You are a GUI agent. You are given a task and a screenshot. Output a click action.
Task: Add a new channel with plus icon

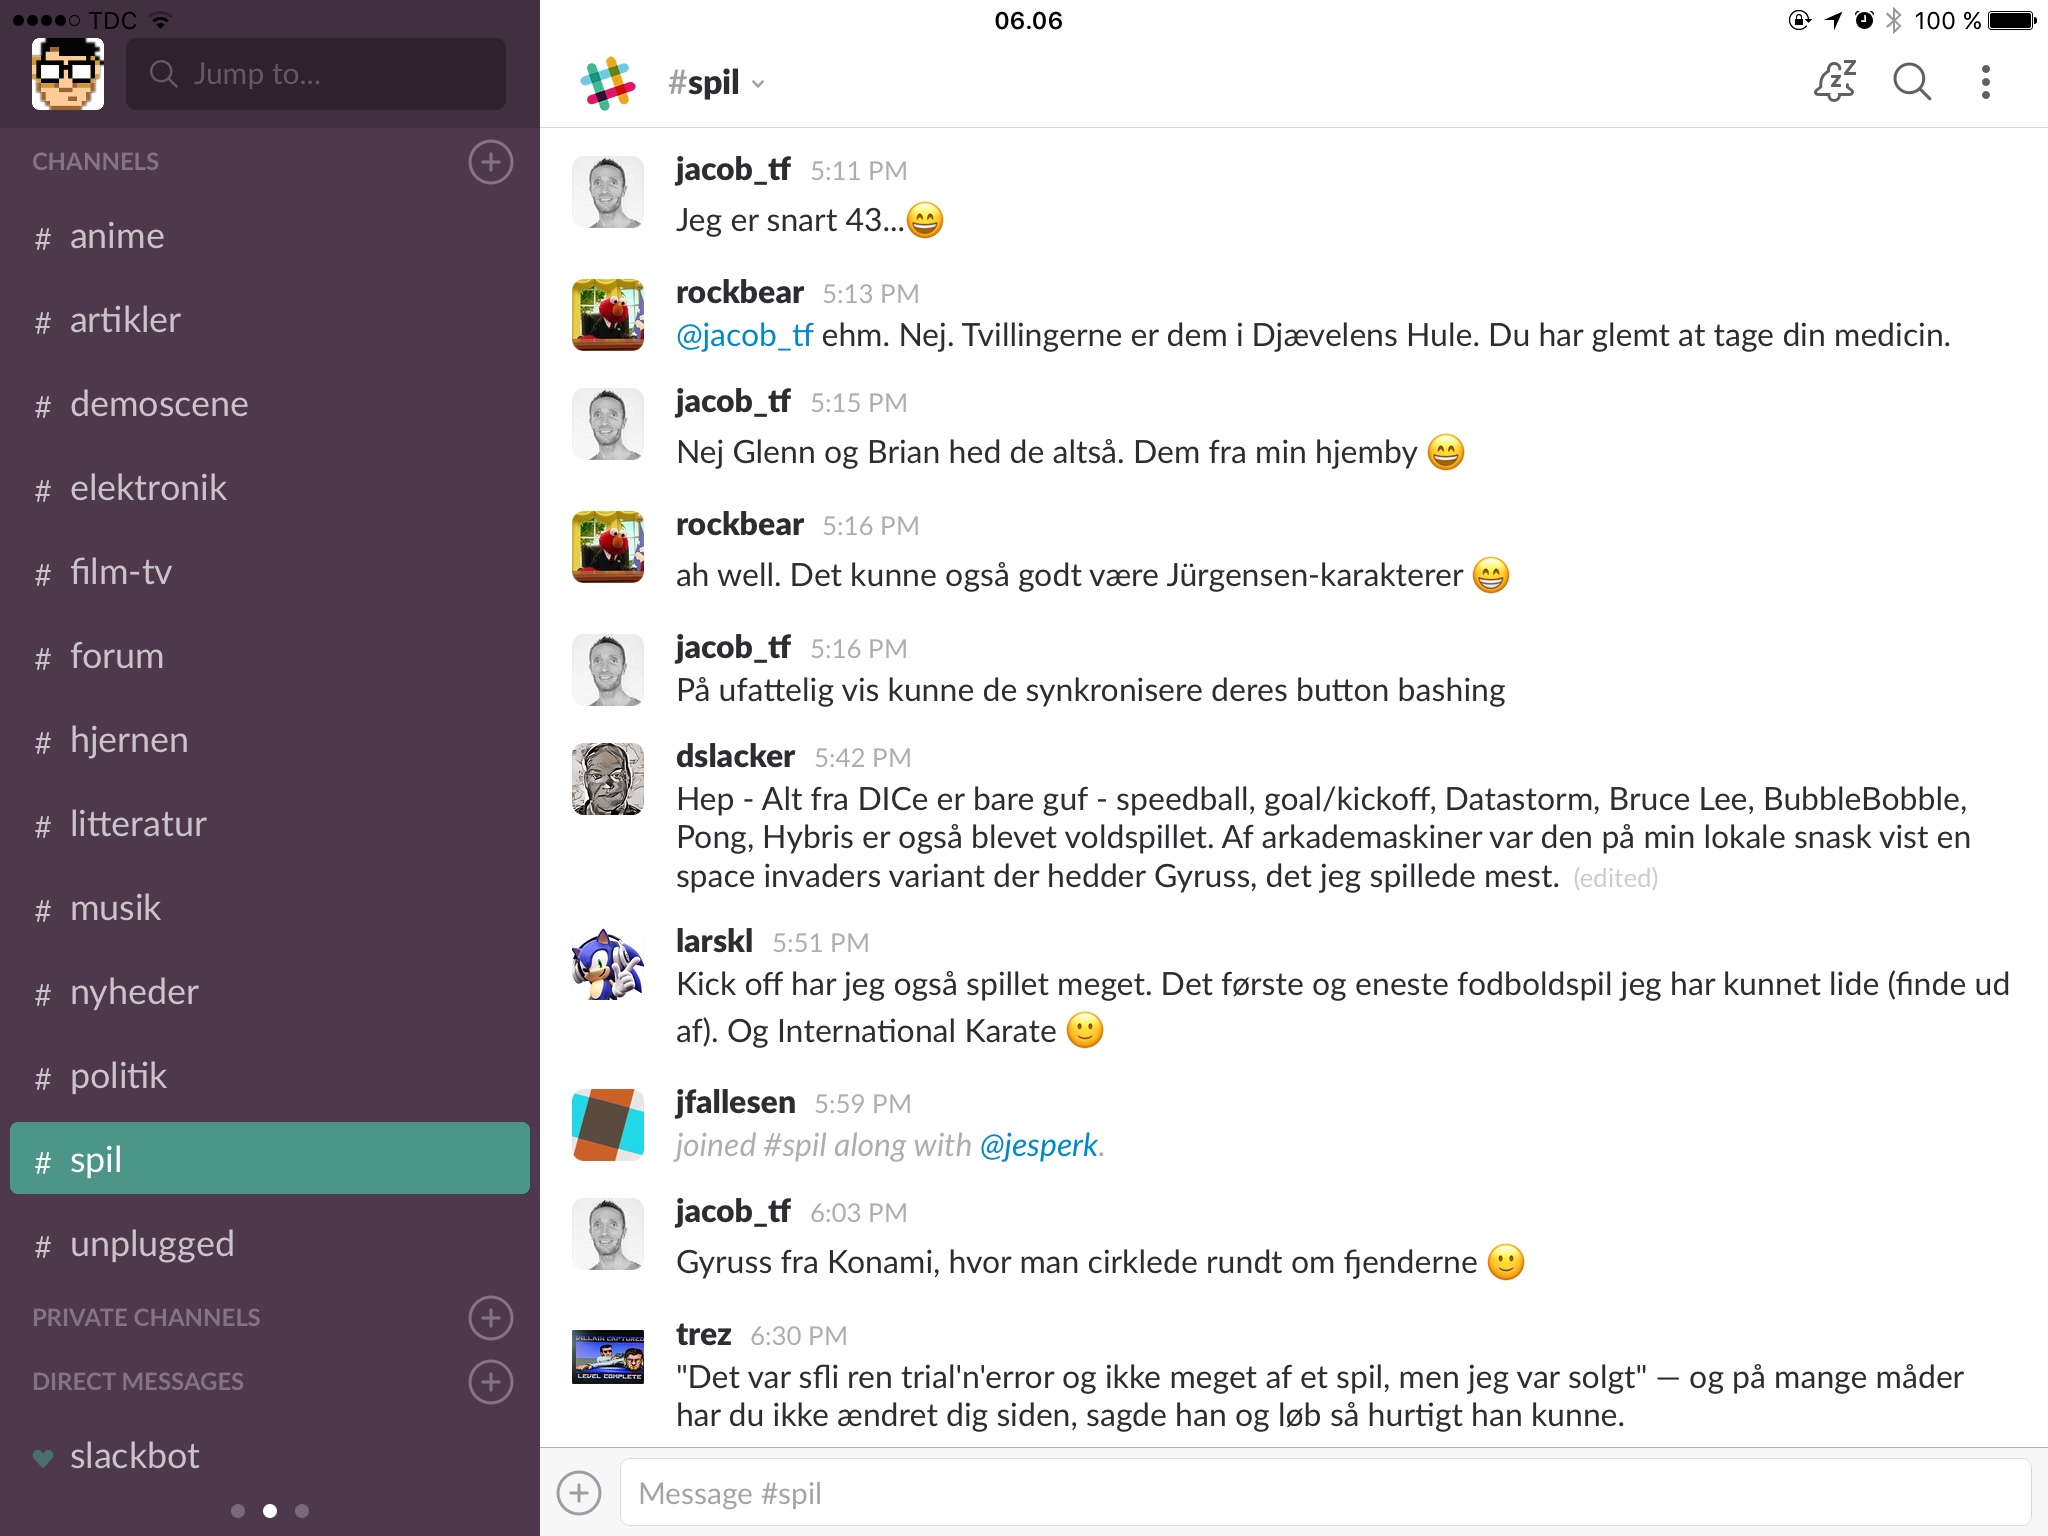pos(490,162)
